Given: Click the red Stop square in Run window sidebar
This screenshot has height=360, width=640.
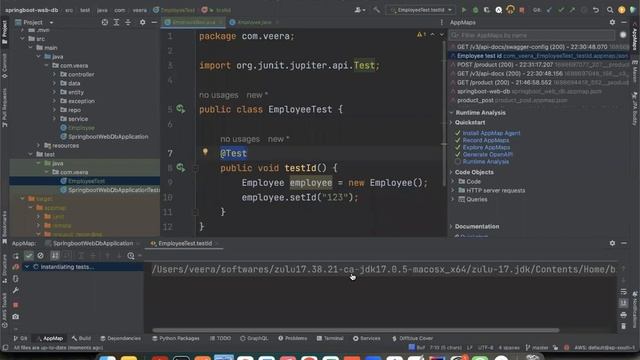Looking at the screenshot, I should (x=16, y=305).
